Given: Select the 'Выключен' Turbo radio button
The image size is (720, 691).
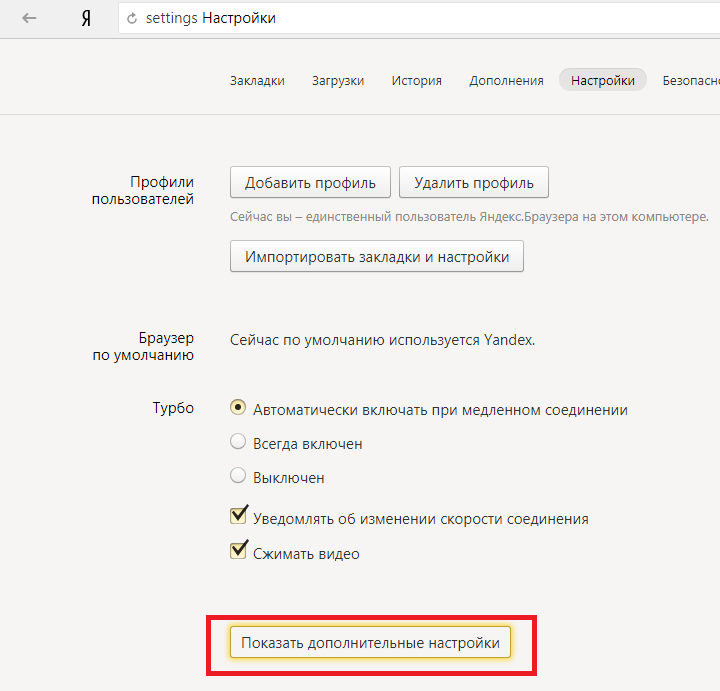Looking at the screenshot, I should click(x=238, y=476).
